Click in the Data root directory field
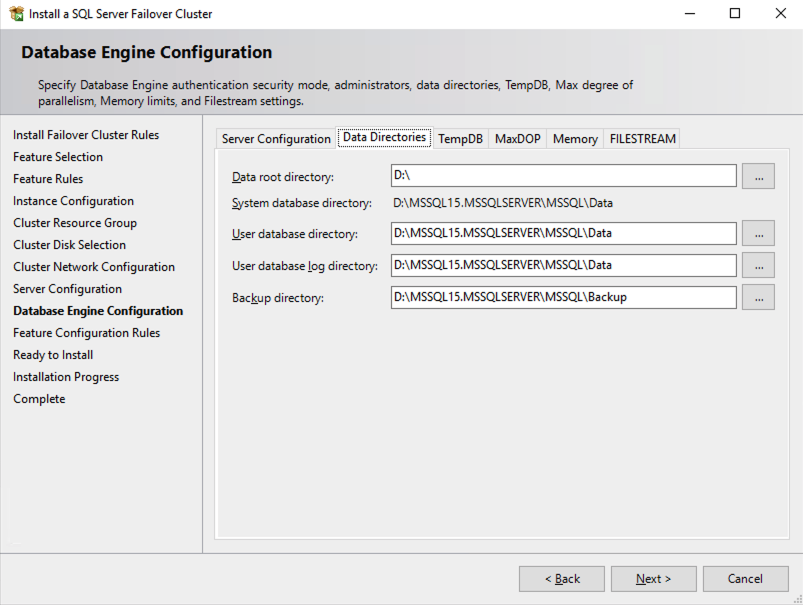Image resolution: width=803 pixels, height=605 pixels. (x=564, y=176)
